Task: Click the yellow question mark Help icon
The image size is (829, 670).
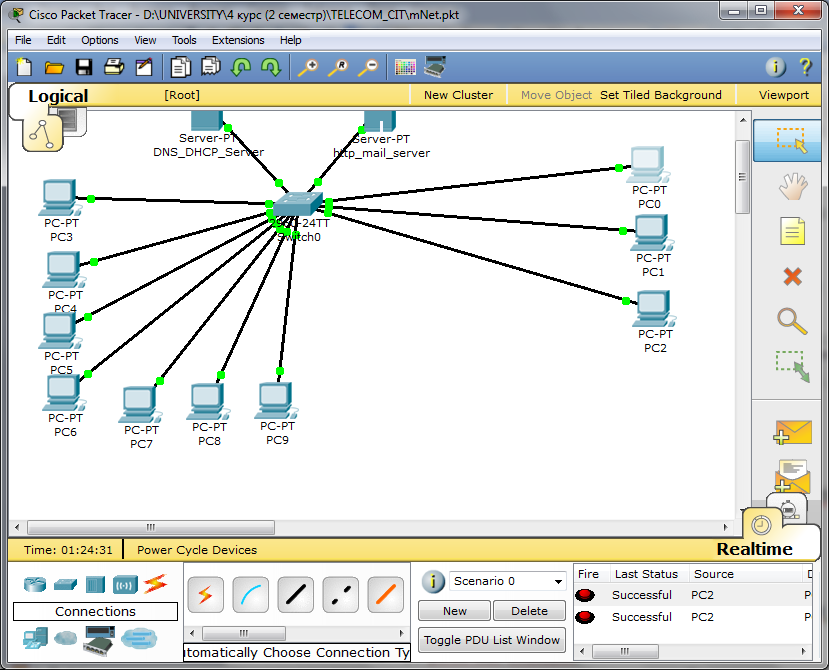Action: click(805, 67)
